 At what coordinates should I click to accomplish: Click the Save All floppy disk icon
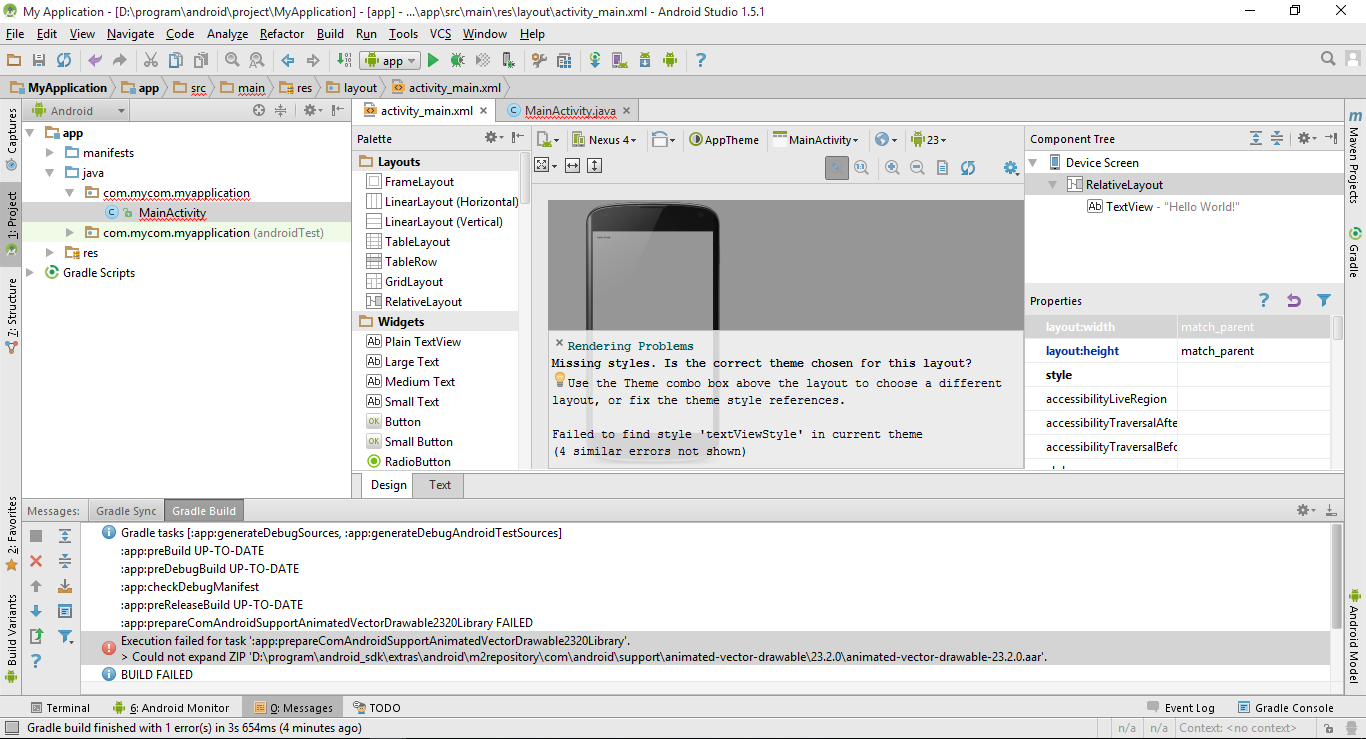[39, 60]
